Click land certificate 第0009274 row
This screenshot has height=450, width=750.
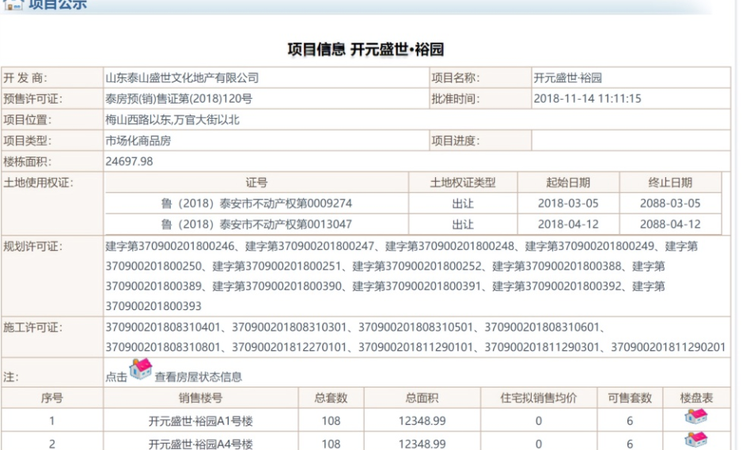(256, 204)
